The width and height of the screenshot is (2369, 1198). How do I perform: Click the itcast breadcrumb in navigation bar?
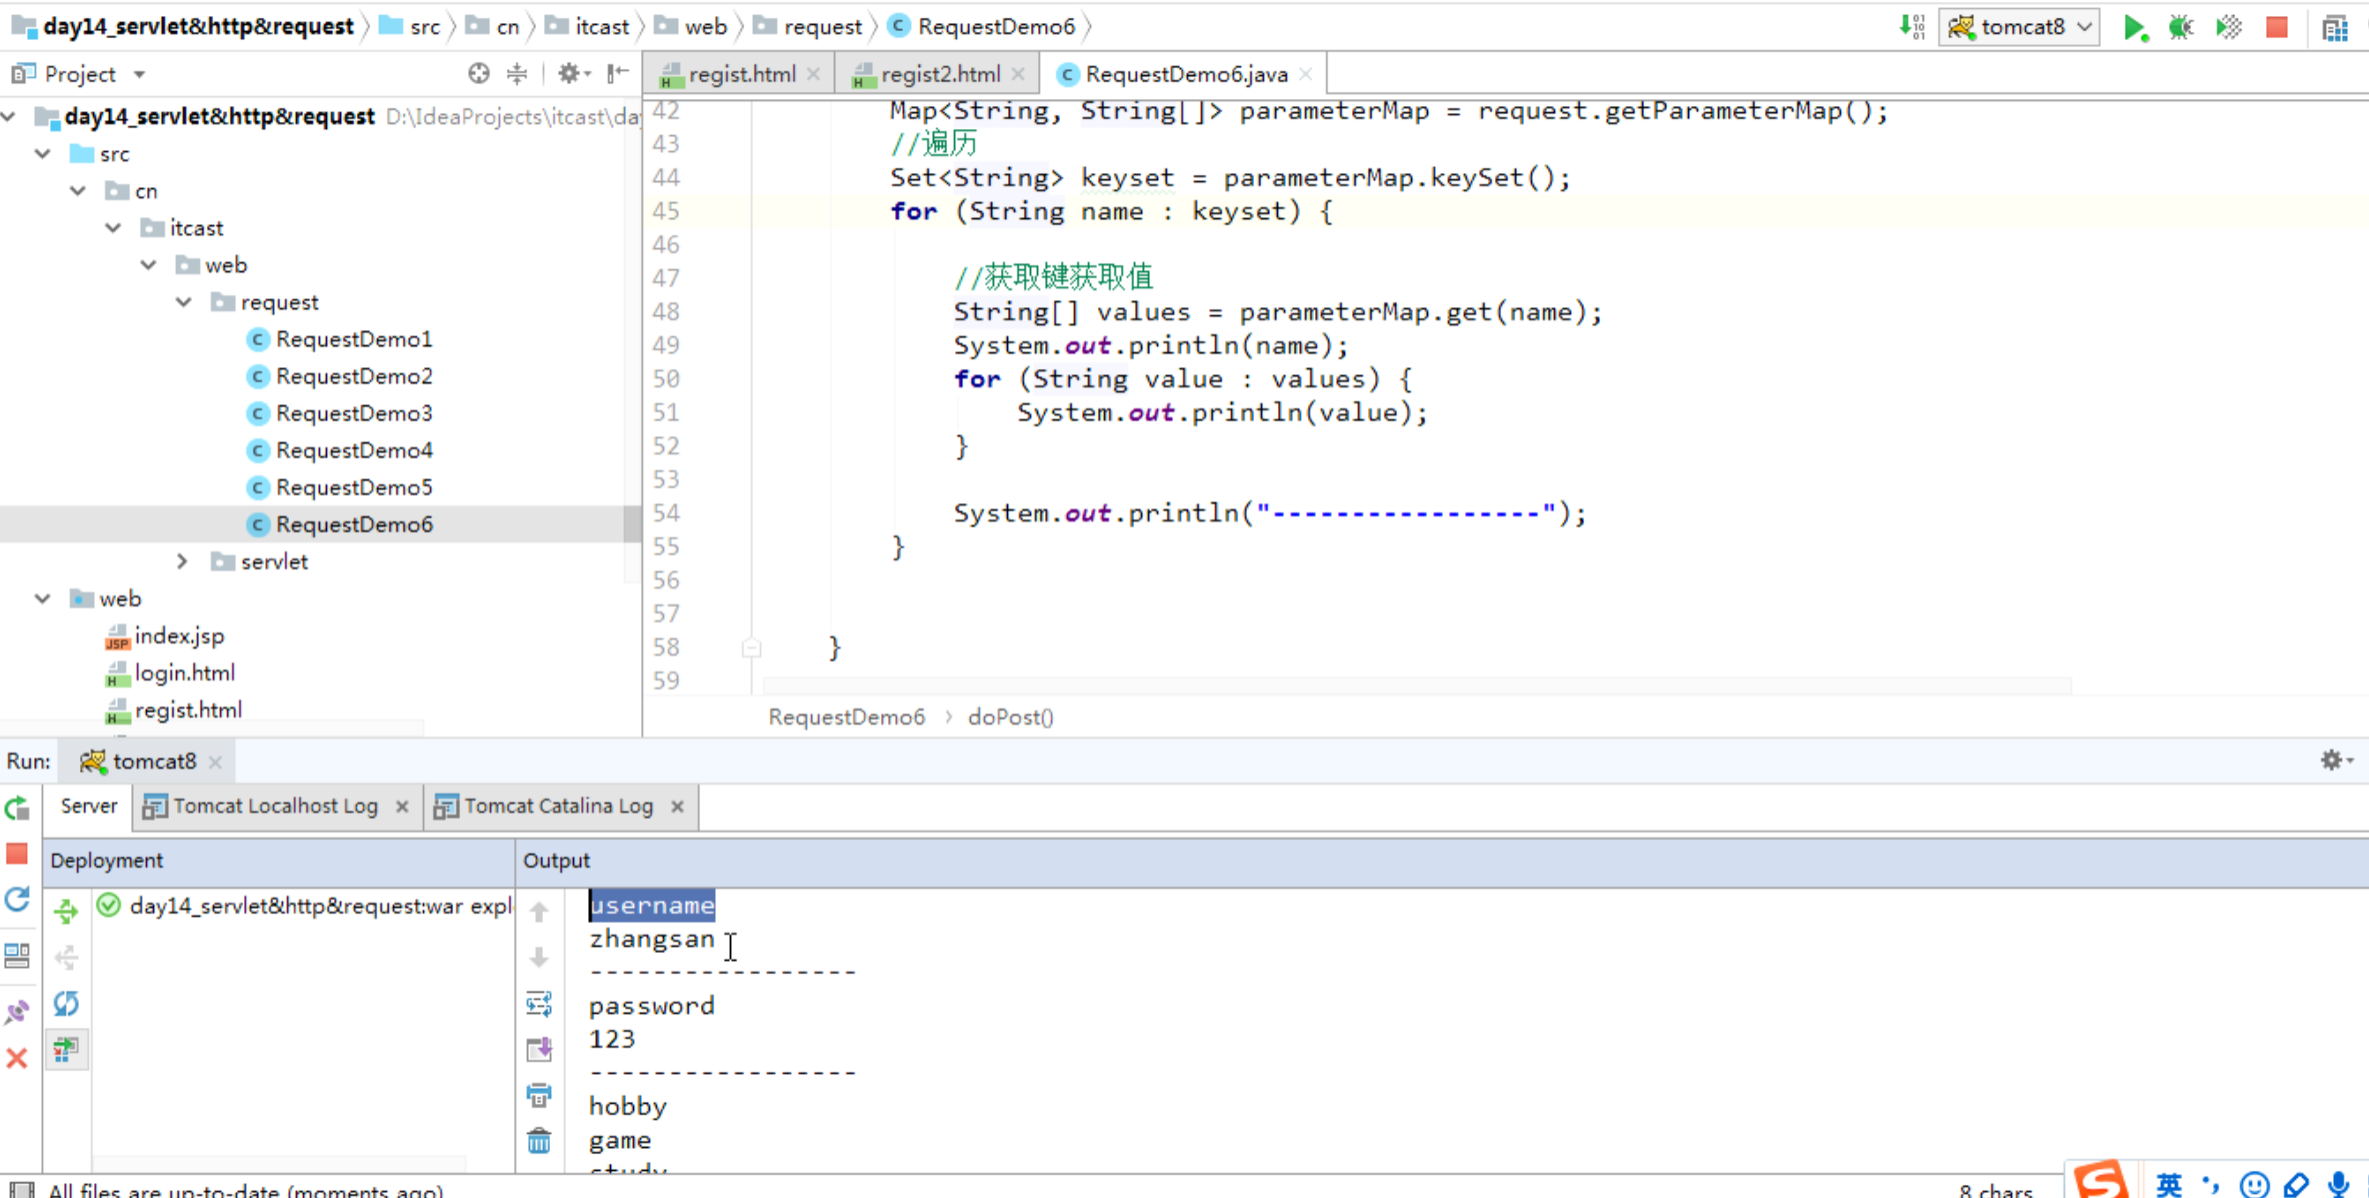pyautogui.click(x=601, y=27)
